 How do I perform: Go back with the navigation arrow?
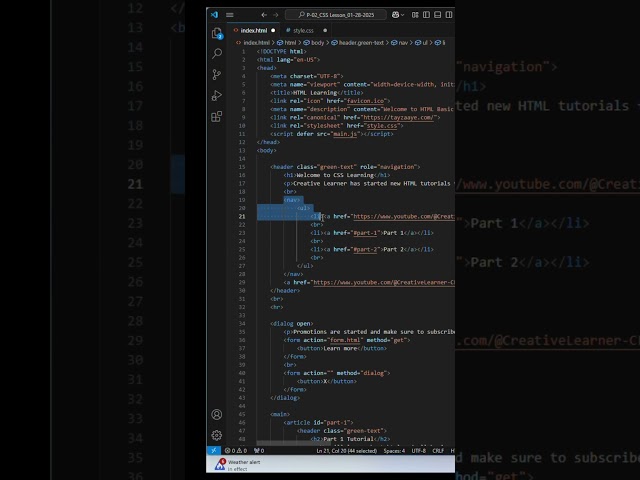click(264, 15)
